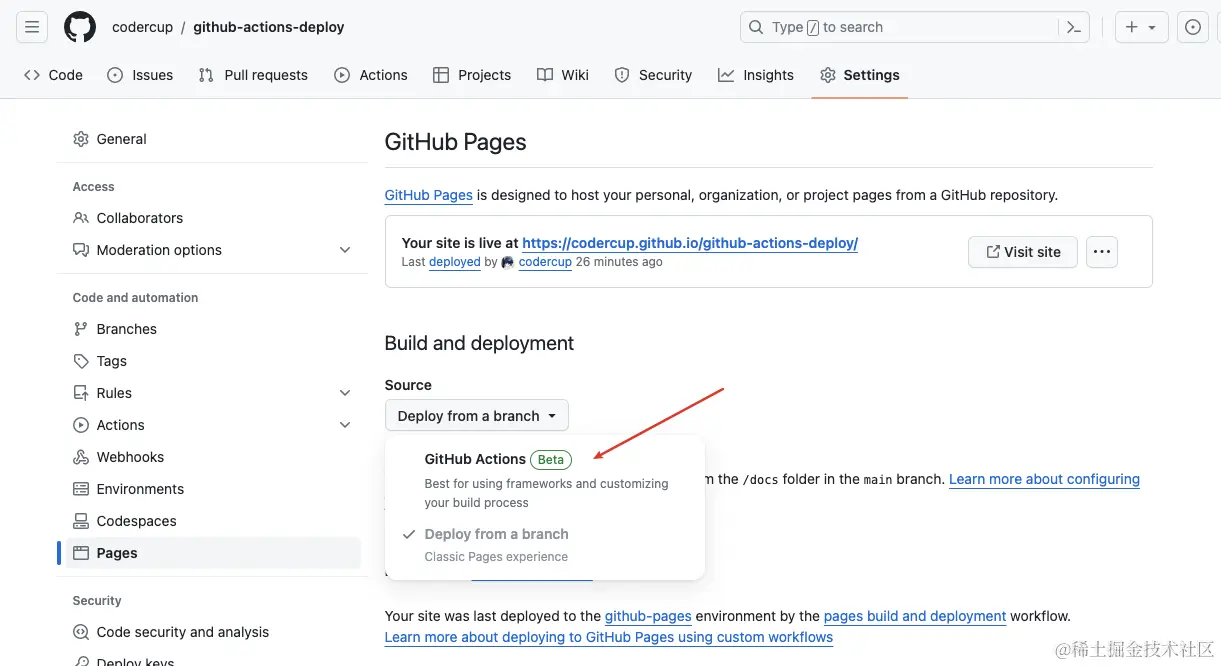1221x666 pixels.
Task: Go to the Projects tab
Action: coord(472,75)
